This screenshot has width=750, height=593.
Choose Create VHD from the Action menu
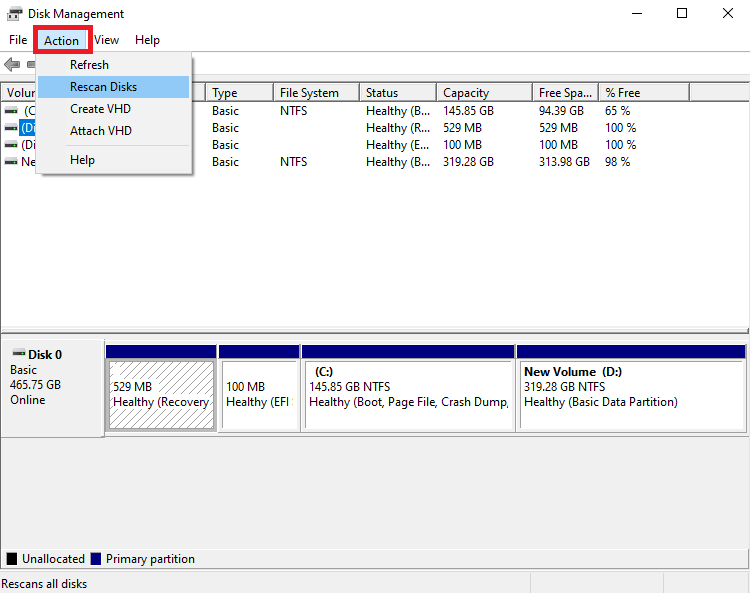114,109
